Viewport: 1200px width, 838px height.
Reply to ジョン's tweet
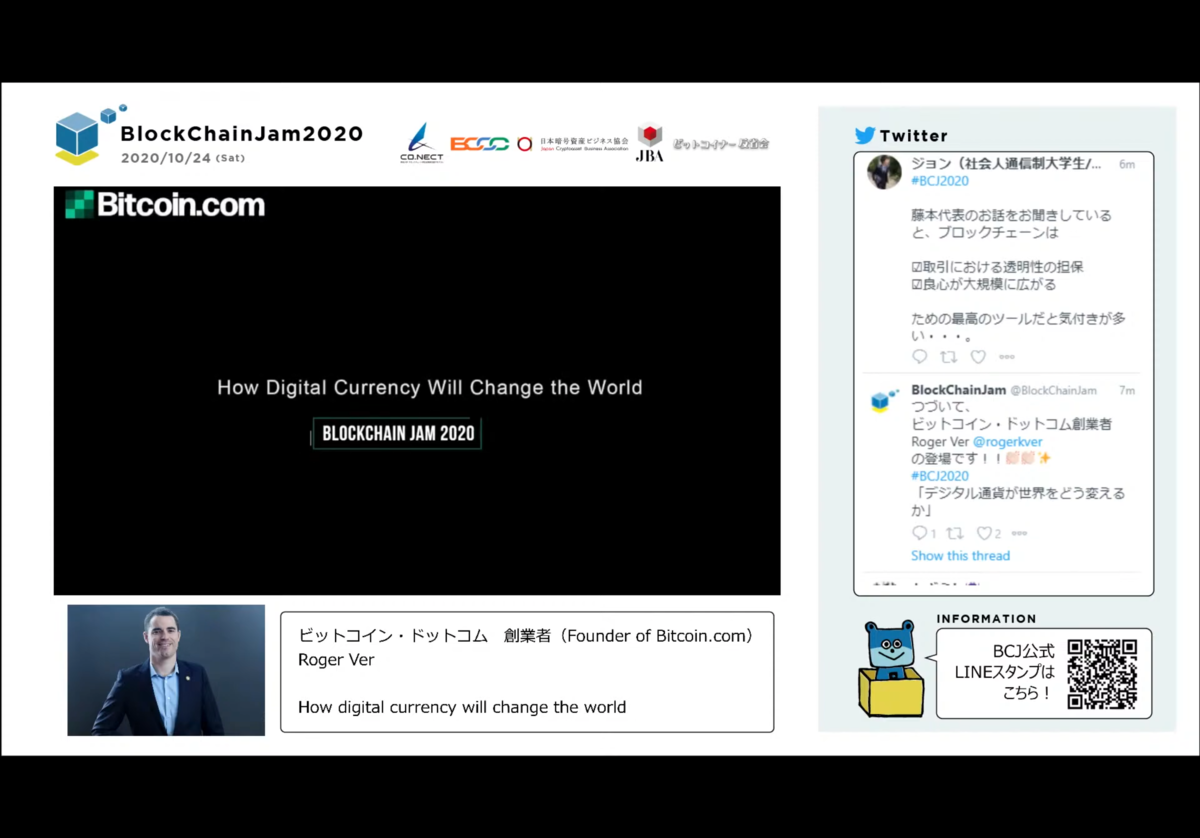(x=920, y=357)
